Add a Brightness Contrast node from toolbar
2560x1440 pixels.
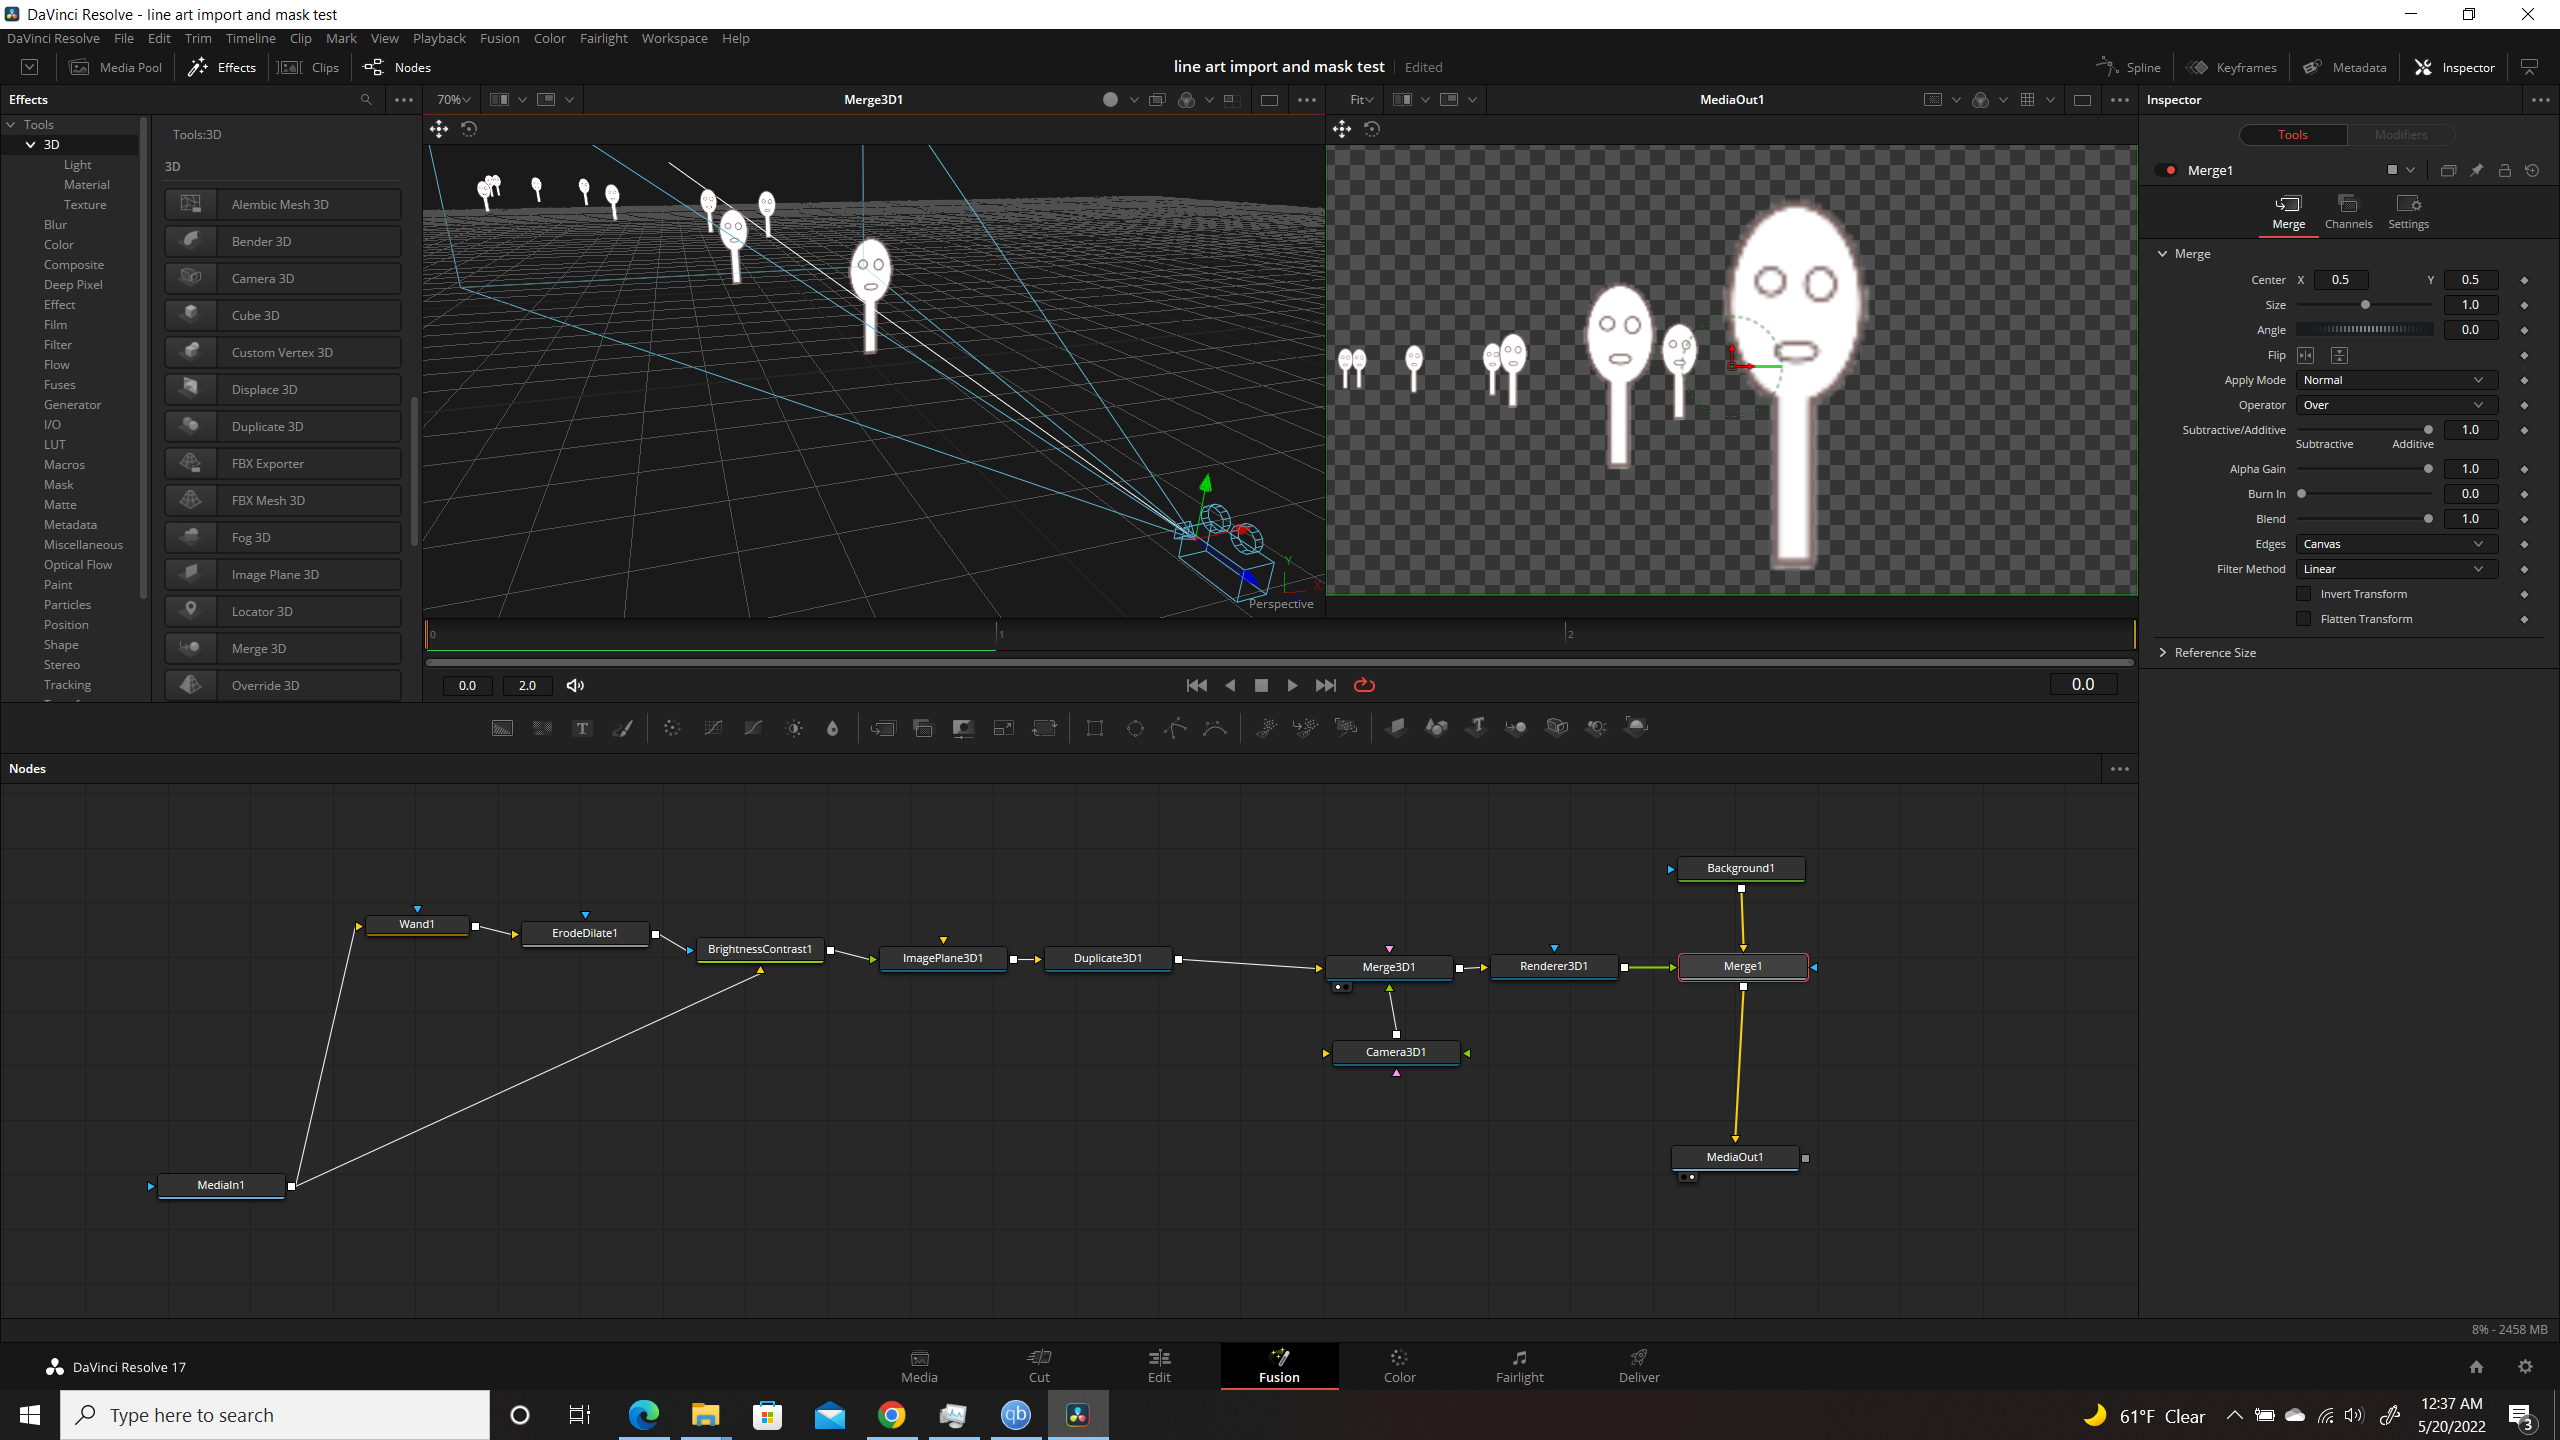coord(794,728)
